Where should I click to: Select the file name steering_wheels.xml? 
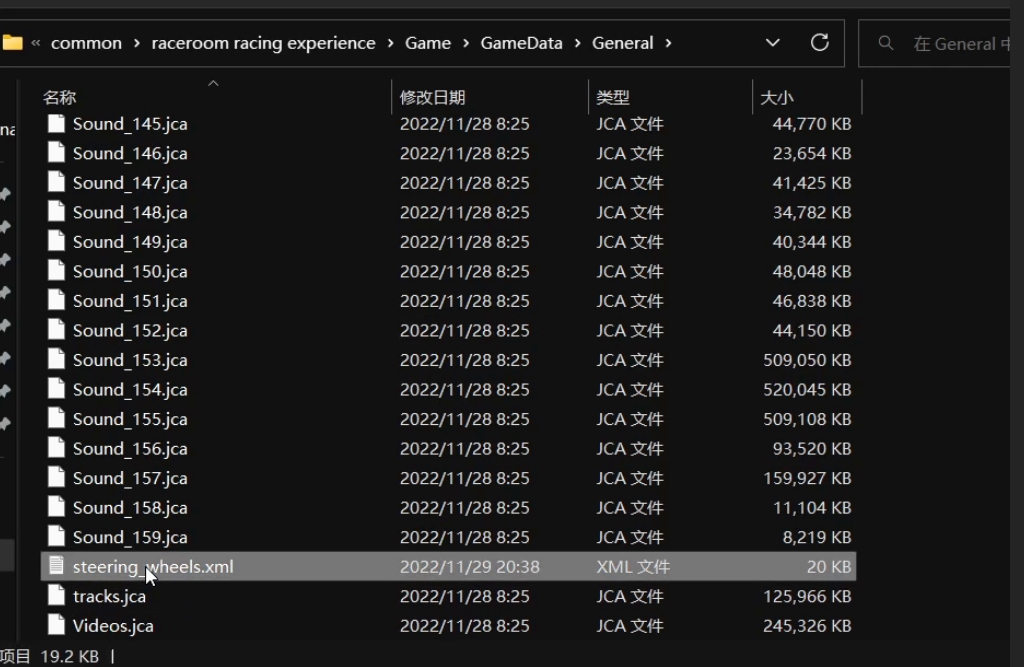coord(153,566)
